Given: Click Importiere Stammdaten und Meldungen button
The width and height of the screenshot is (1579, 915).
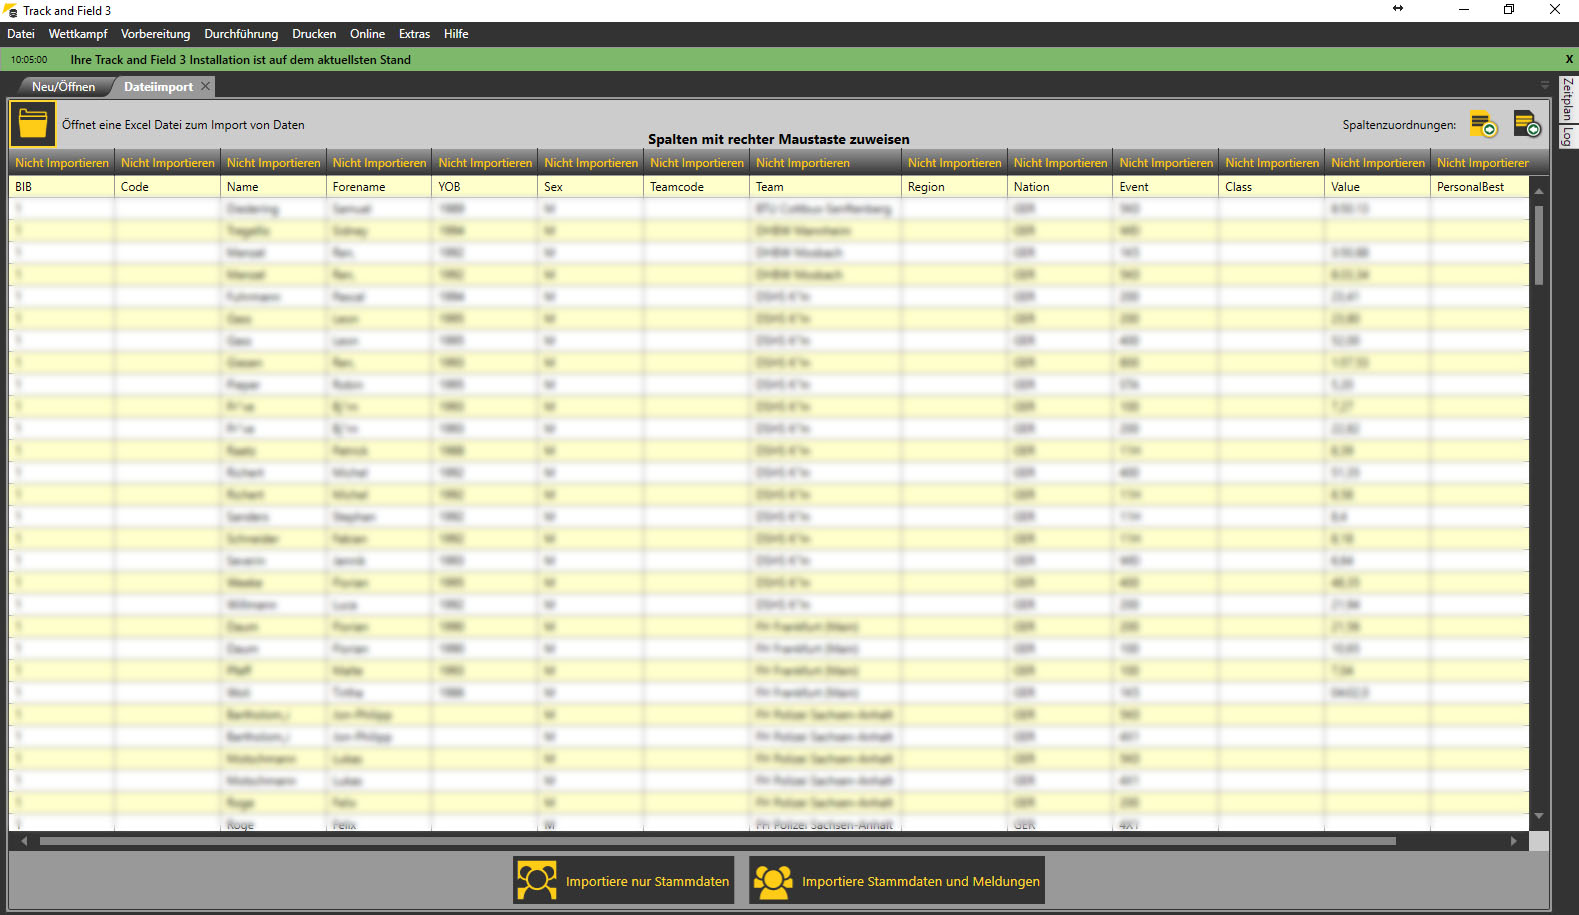Looking at the screenshot, I should pos(897,881).
